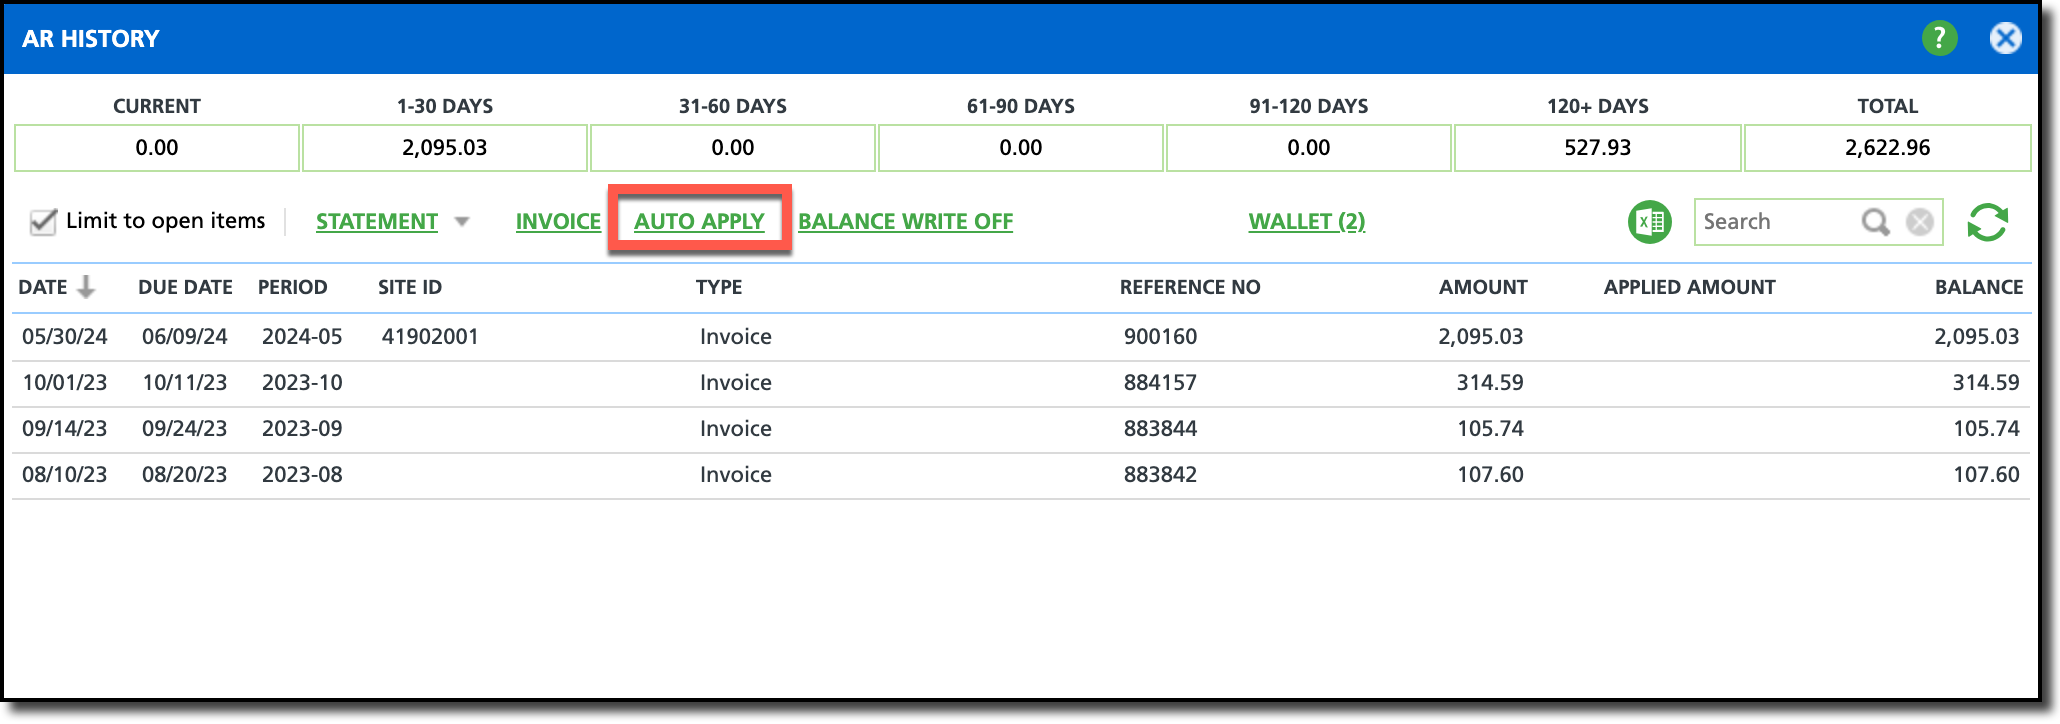2060x724 pixels.
Task: Click the search magnifier icon
Action: (x=1875, y=222)
